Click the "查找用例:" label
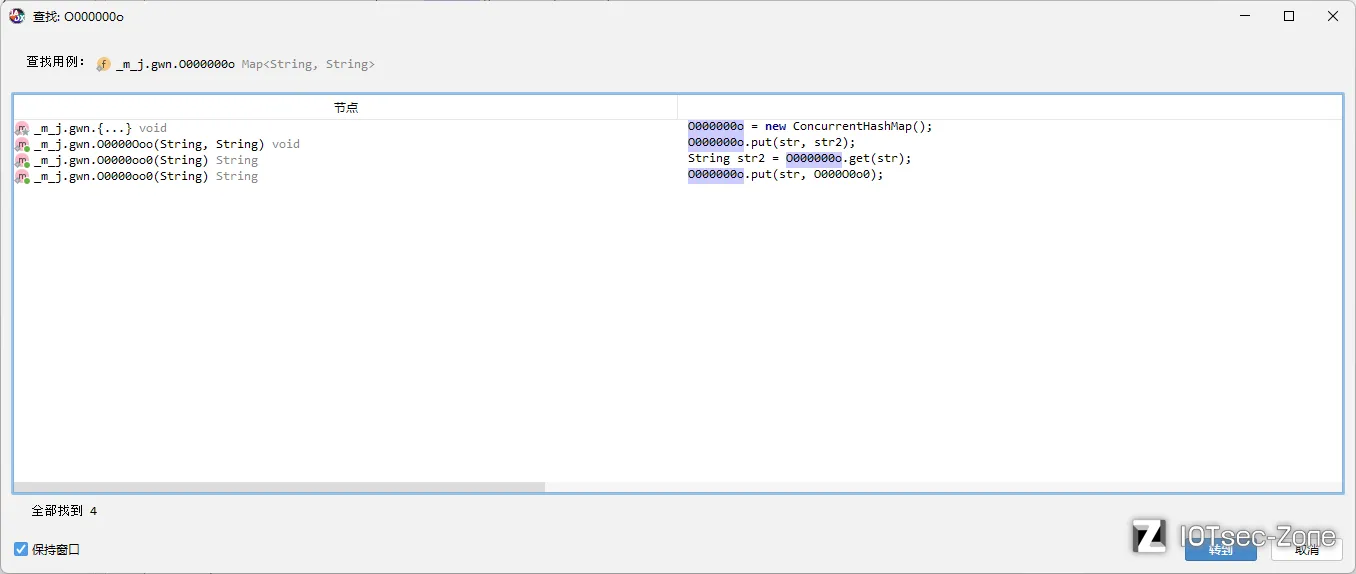The width and height of the screenshot is (1356, 574). tap(56, 62)
